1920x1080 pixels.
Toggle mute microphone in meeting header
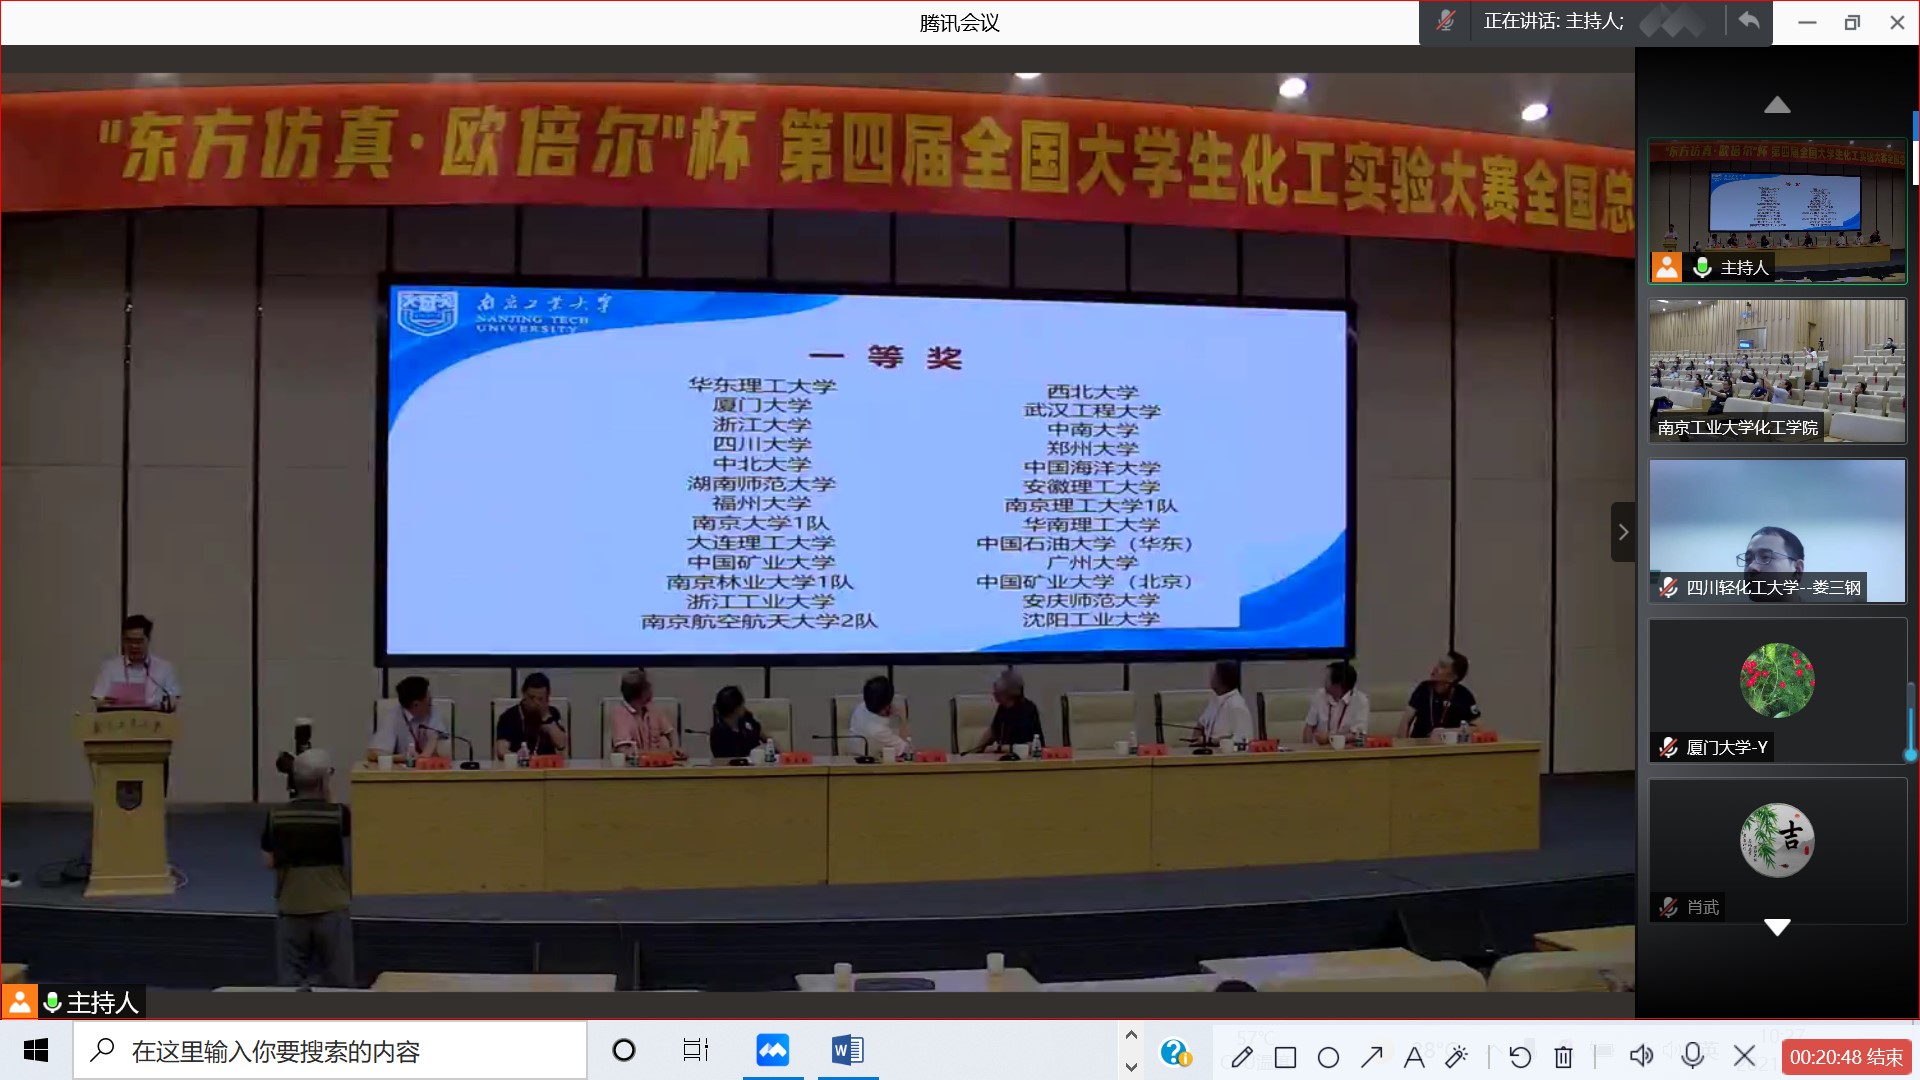[x=1445, y=21]
